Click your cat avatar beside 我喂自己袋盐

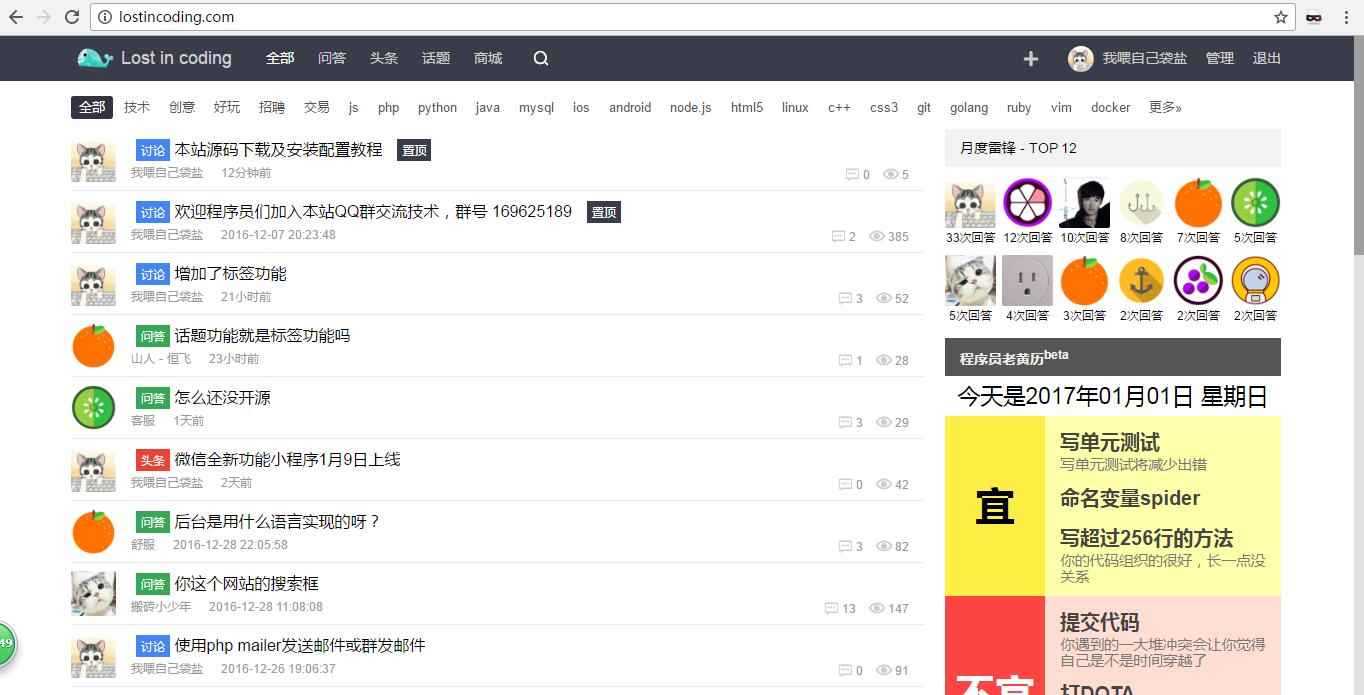pyautogui.click(x=1081, y=58)
